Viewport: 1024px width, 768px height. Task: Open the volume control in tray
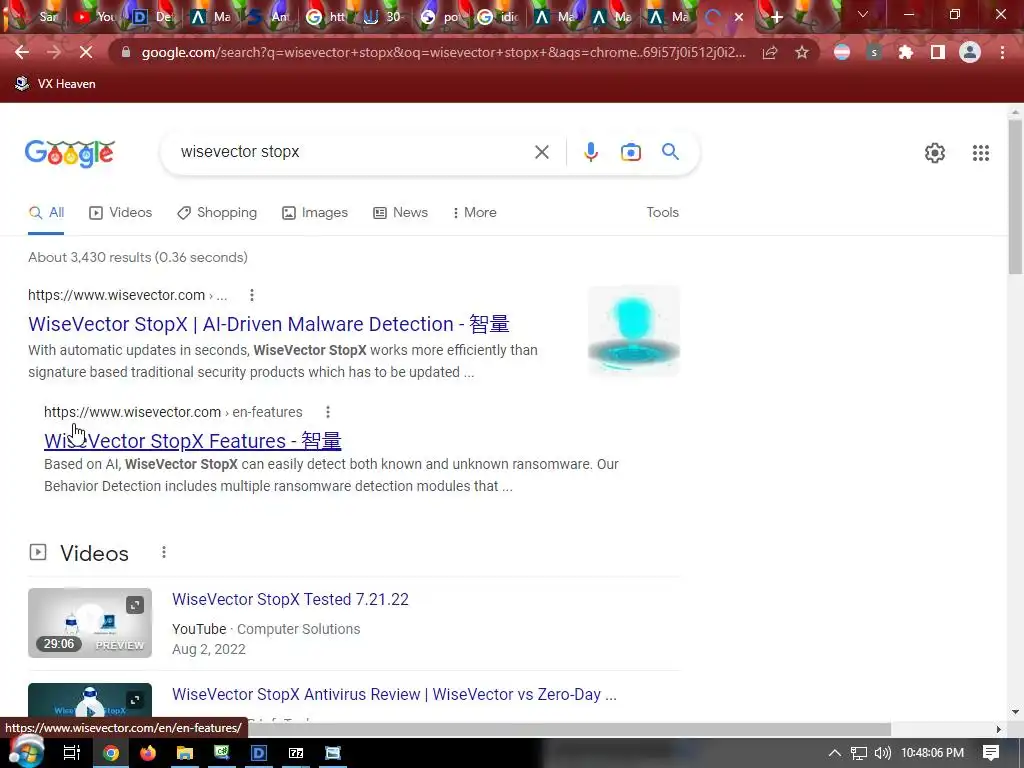point(882,753)
